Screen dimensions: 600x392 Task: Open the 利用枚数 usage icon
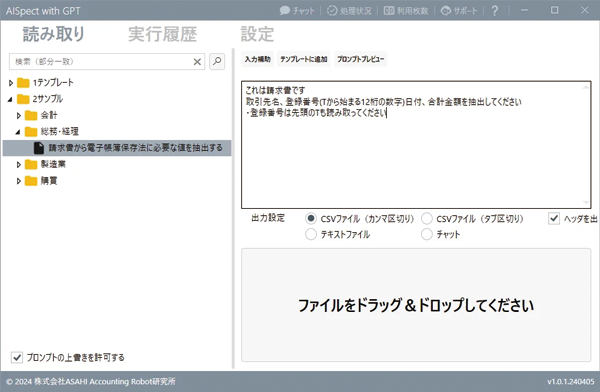tap(389, 10)
